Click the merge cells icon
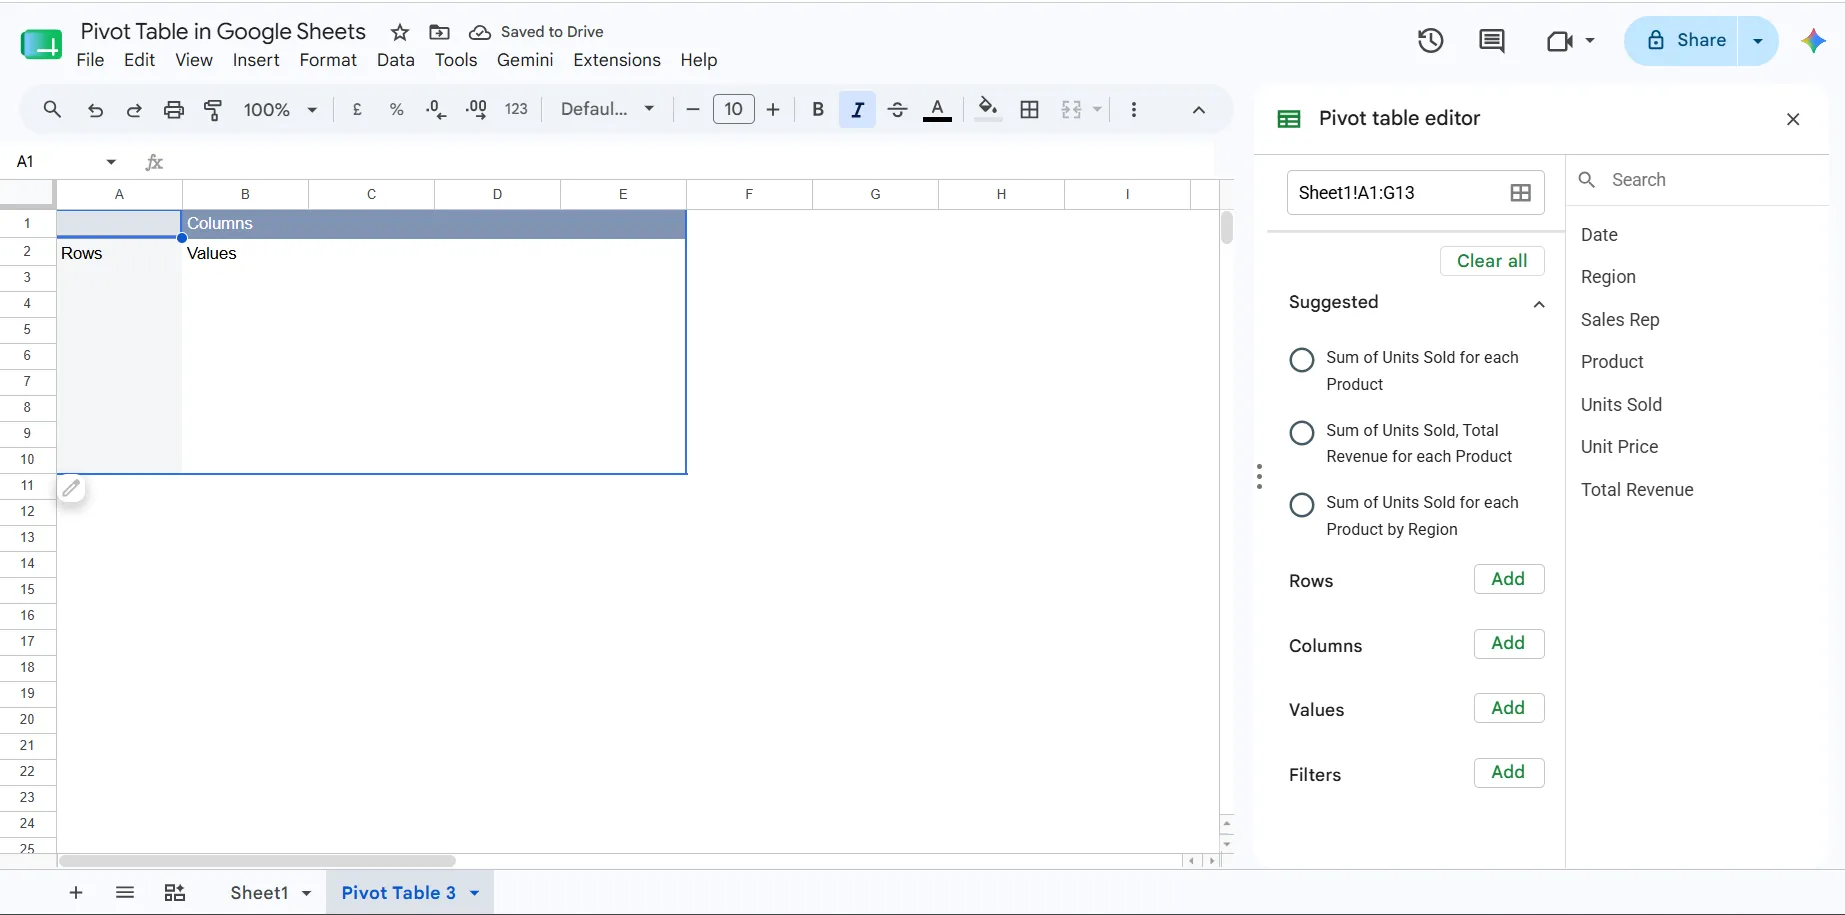The width and height of the screenshot is (1845, 915). click(x=1071, y=110)
